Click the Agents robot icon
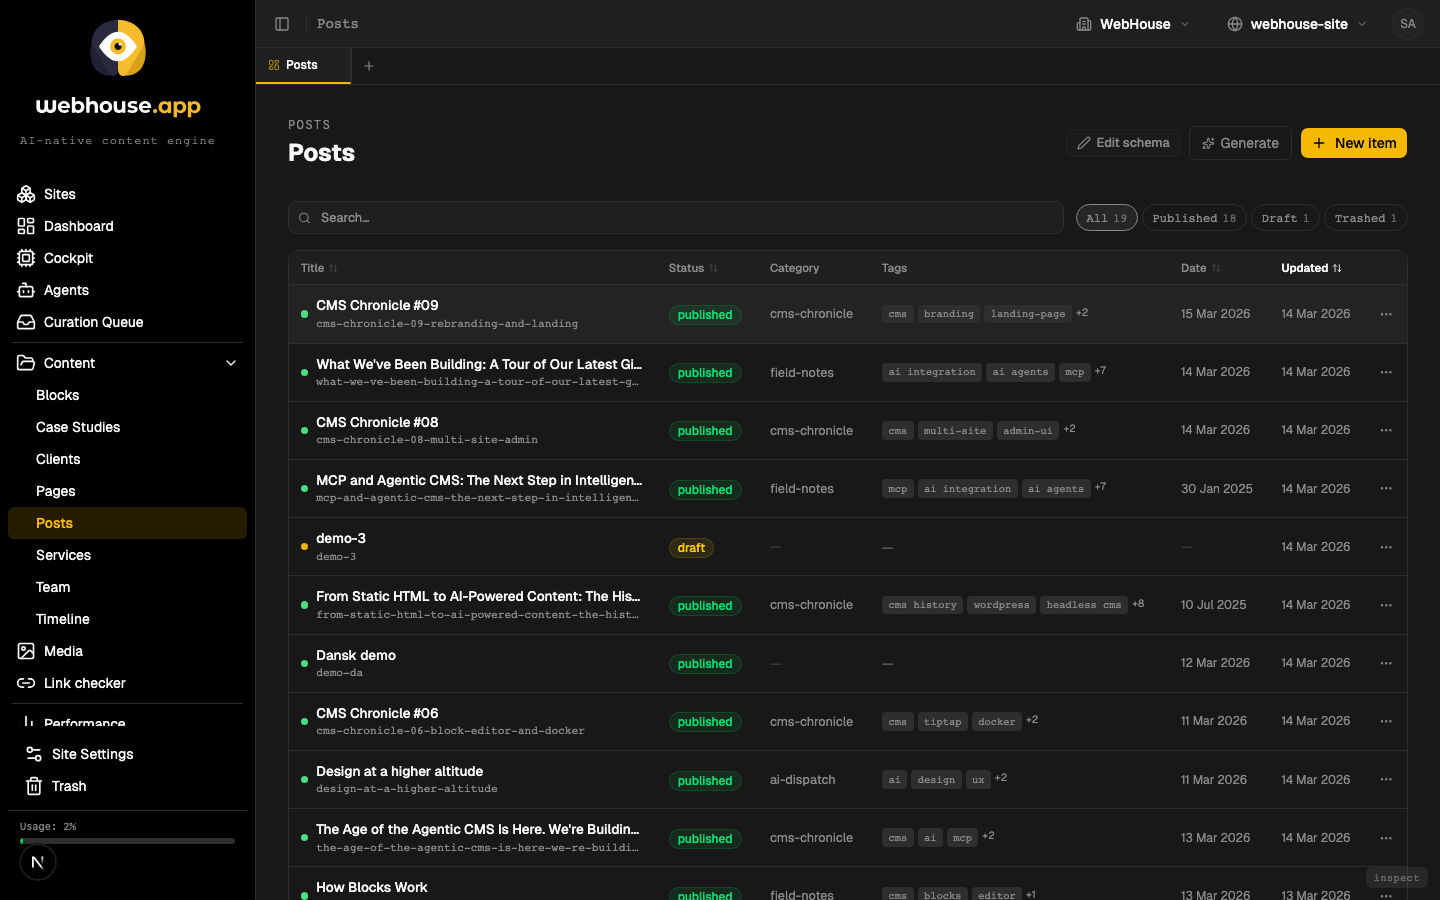 26,290
